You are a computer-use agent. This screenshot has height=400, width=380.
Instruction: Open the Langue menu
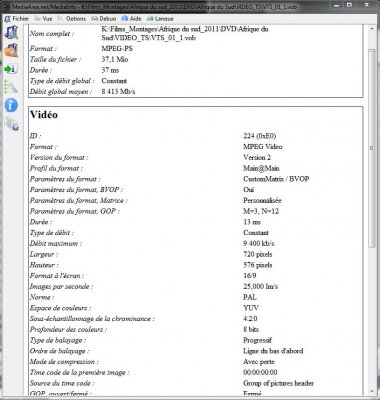160,19
